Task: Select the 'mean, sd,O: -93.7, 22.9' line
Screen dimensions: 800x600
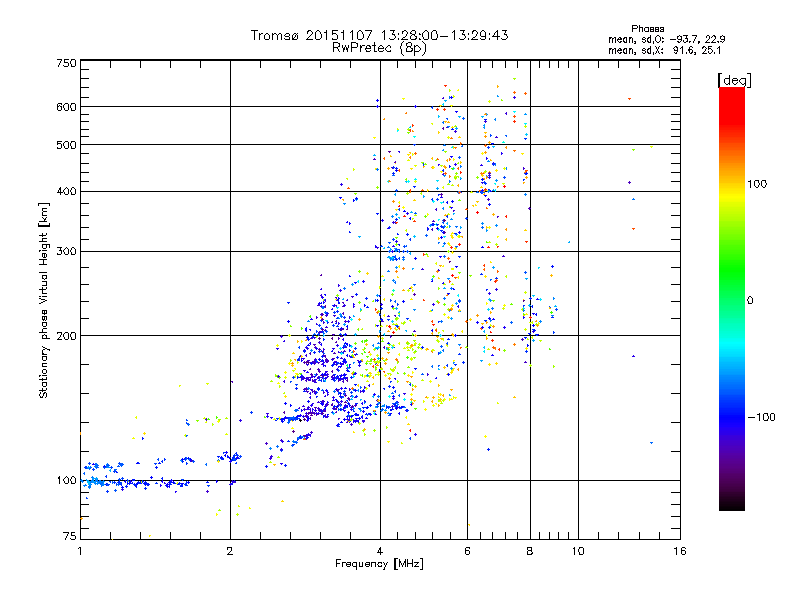Action: pyautogui.click(x=667, y=40)
